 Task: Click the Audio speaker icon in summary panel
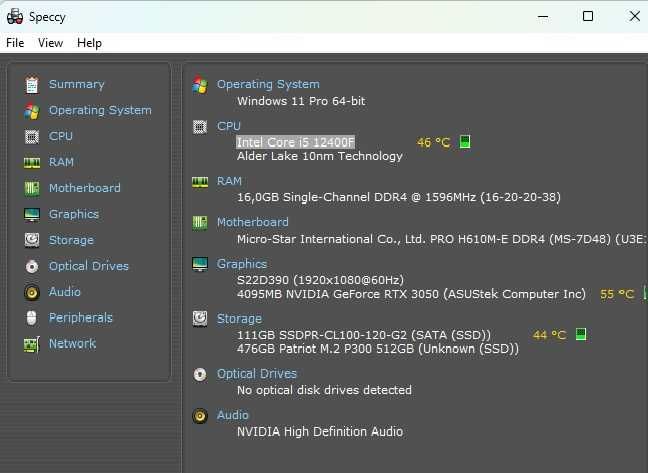point(200,416)
